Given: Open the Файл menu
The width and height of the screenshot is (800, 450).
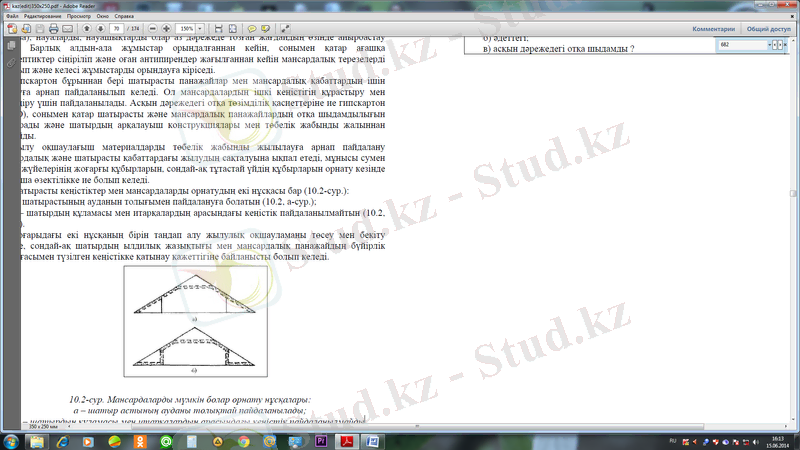Looking at the screenshot, I should click(x=12, y=16).
